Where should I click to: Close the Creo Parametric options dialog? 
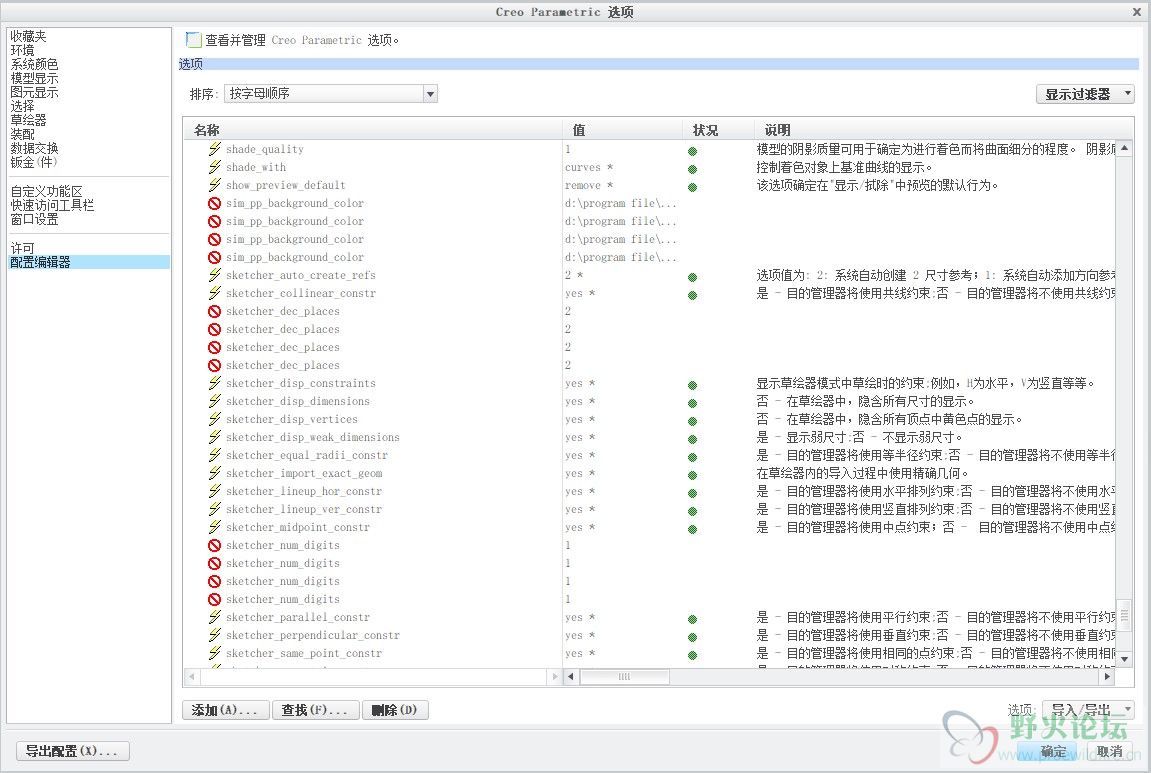click(x=1136, y=12)
